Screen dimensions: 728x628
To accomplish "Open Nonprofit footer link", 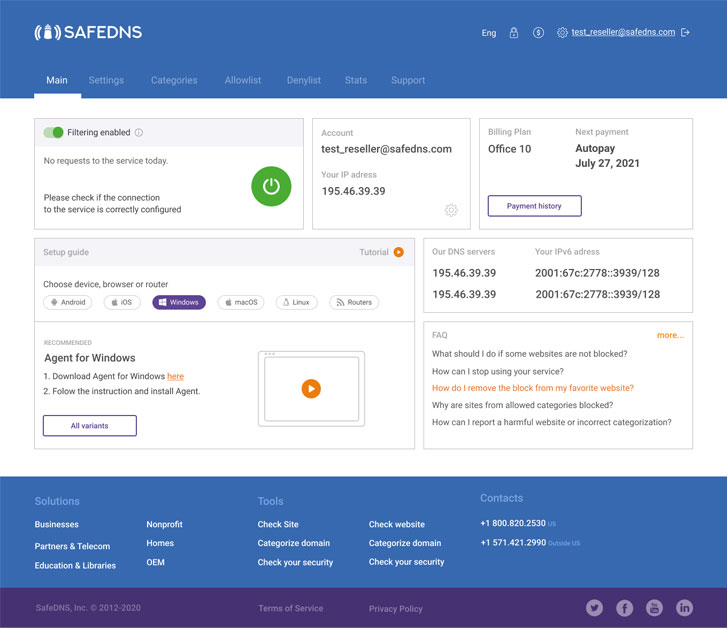I will [164, 524].
